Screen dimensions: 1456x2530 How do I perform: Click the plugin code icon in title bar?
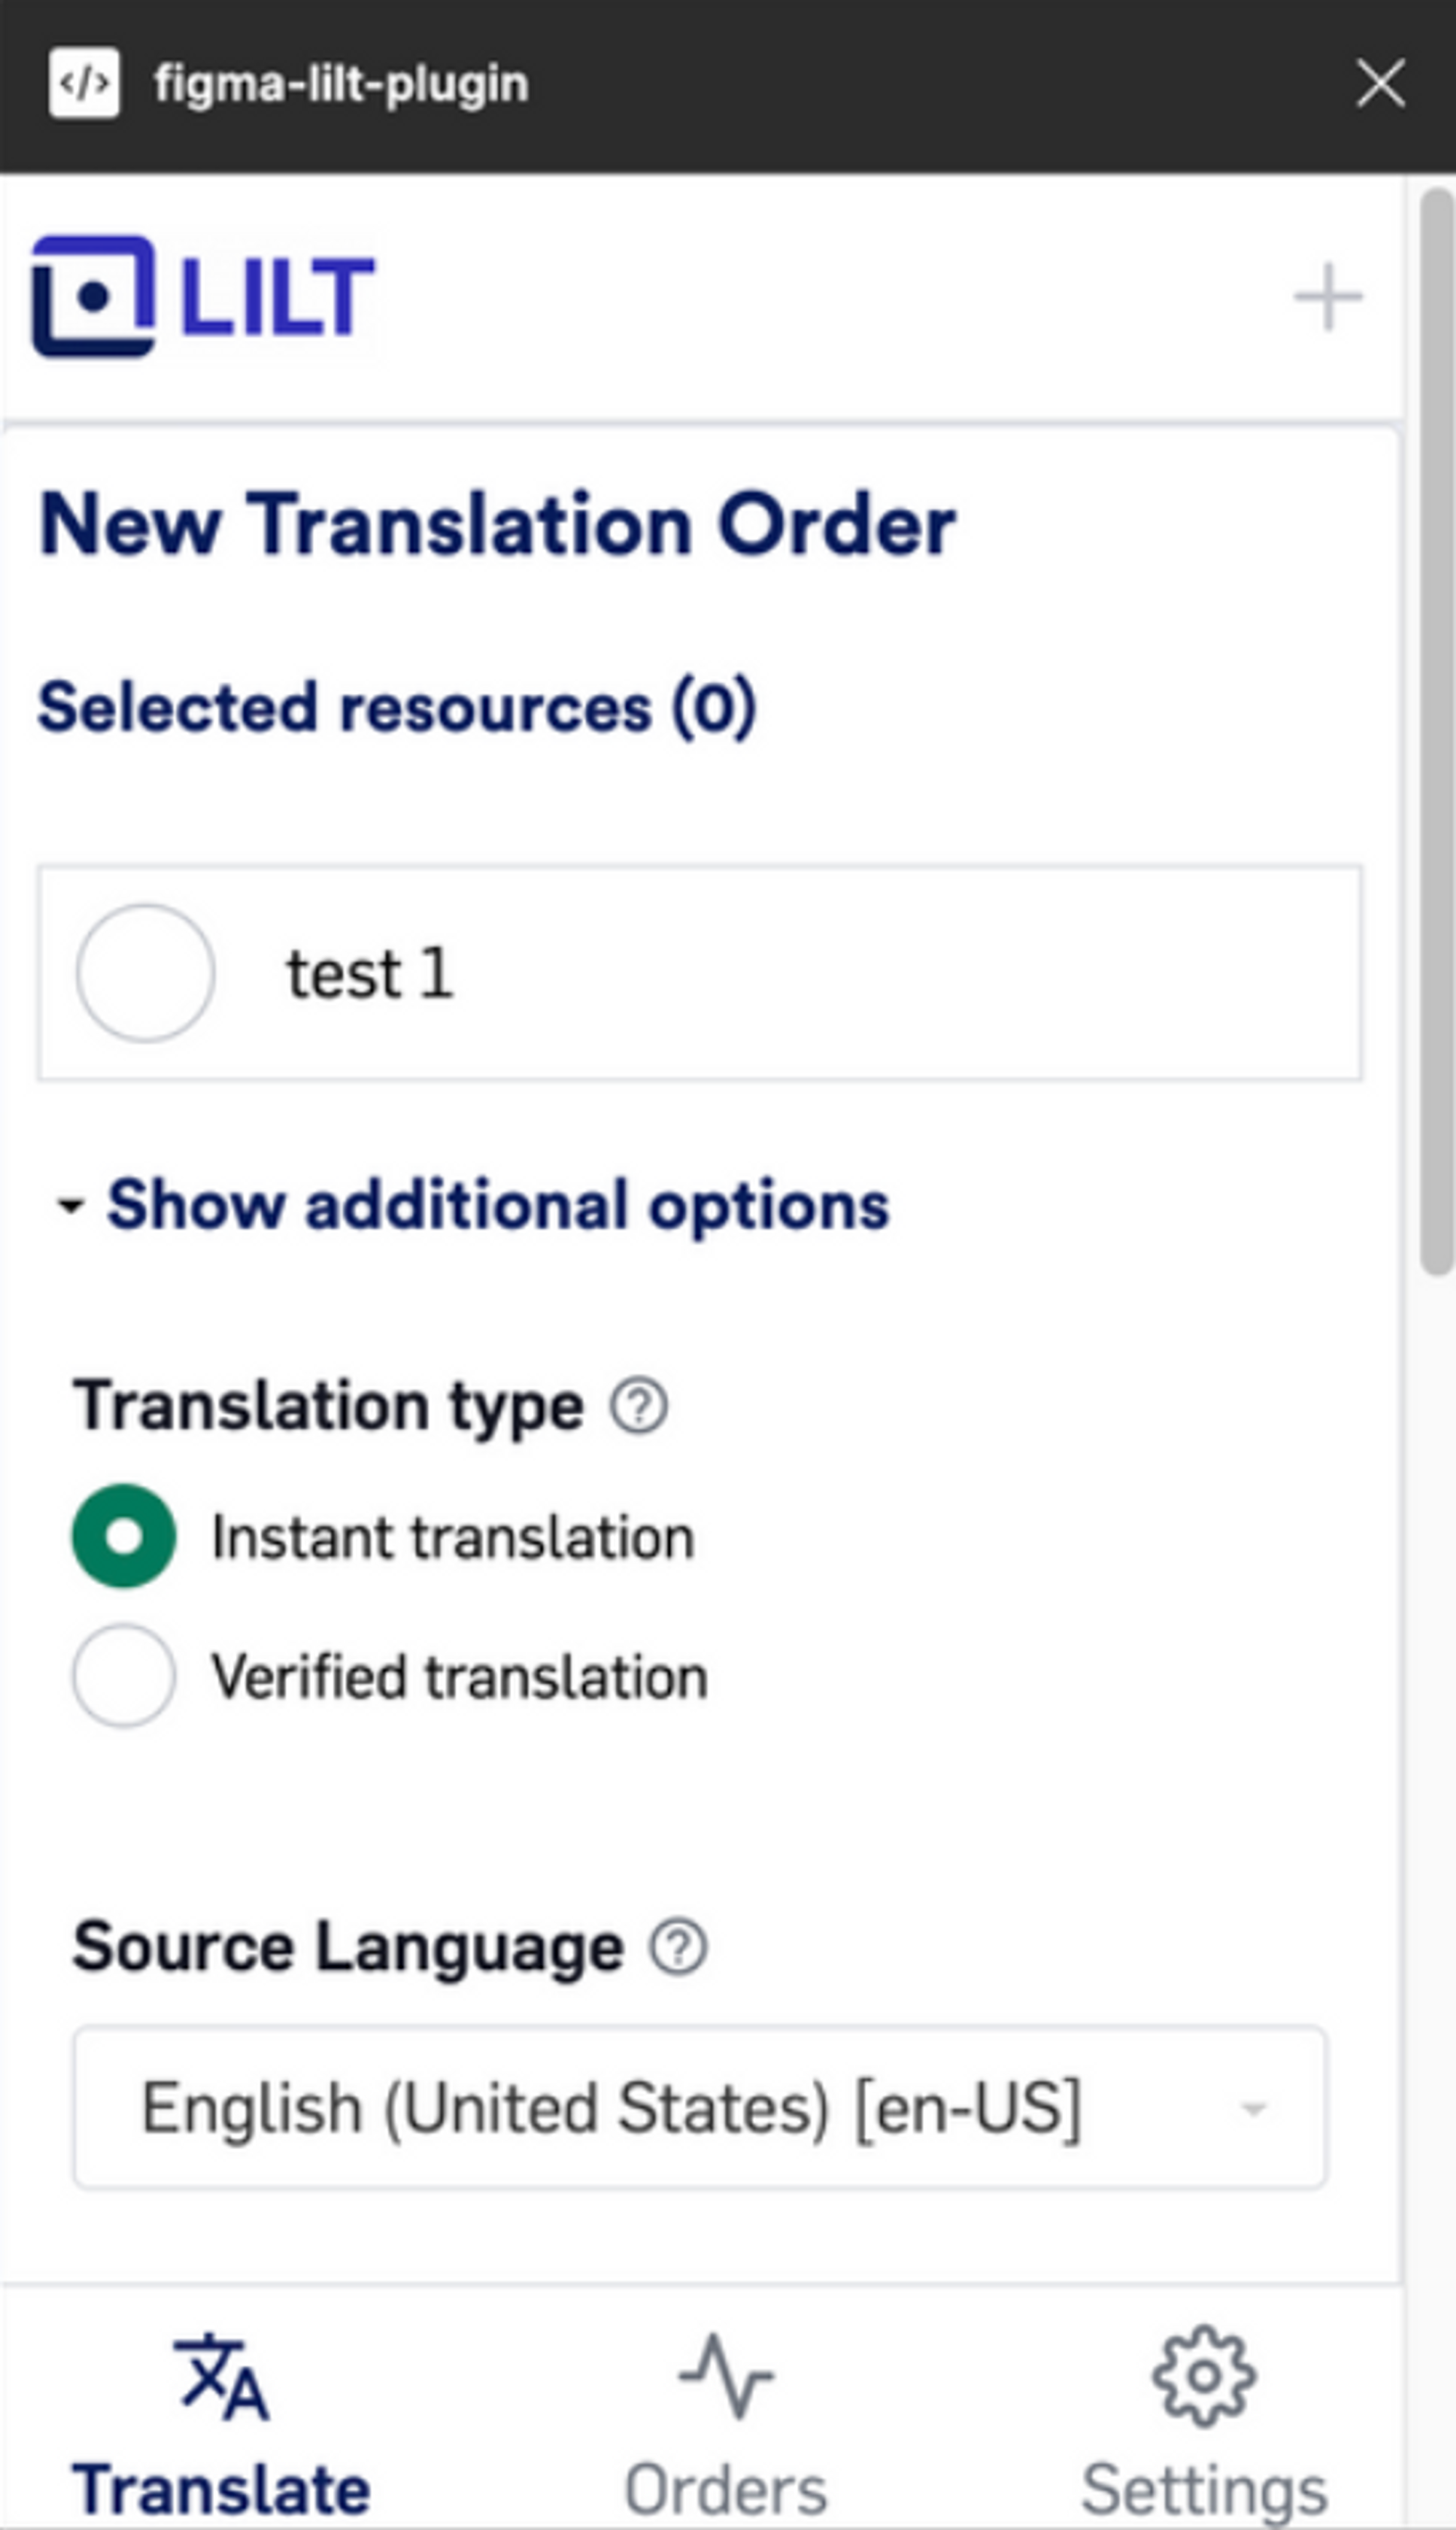[x=84, y=83]
